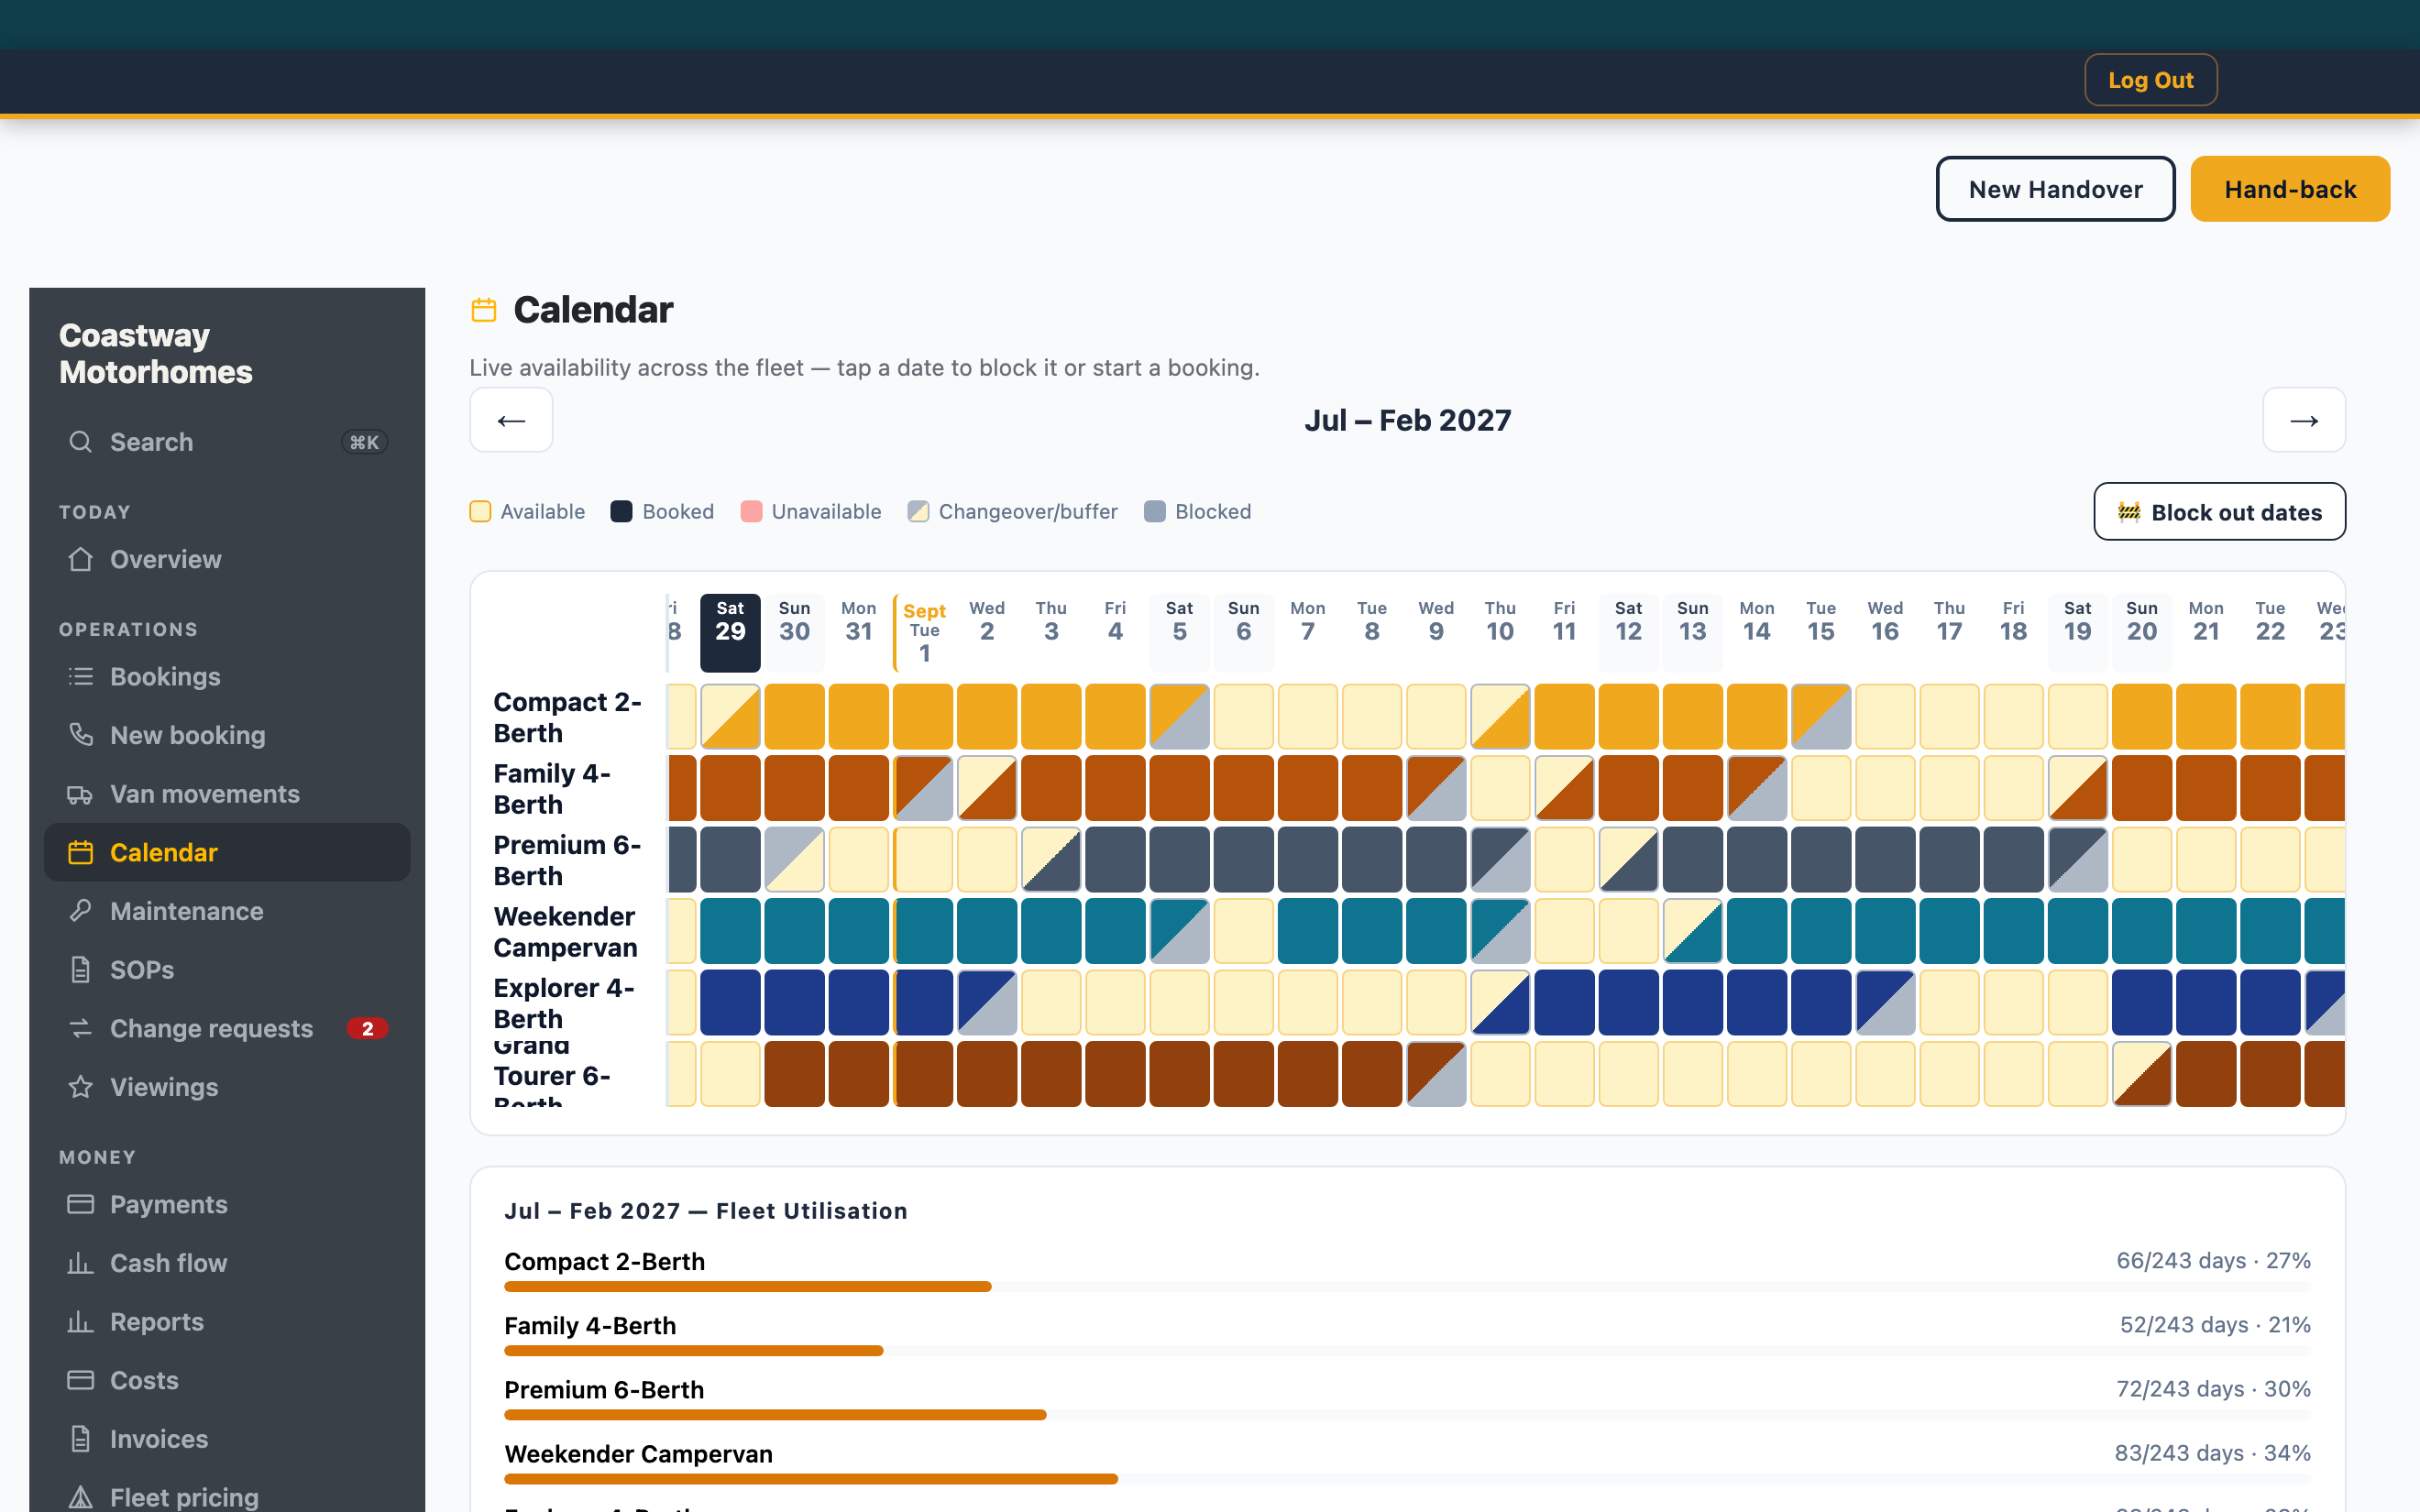Viewport: 2420px width, 1512px height.
Task: Click the Viewings star icon
Action: pos(81,1087)
